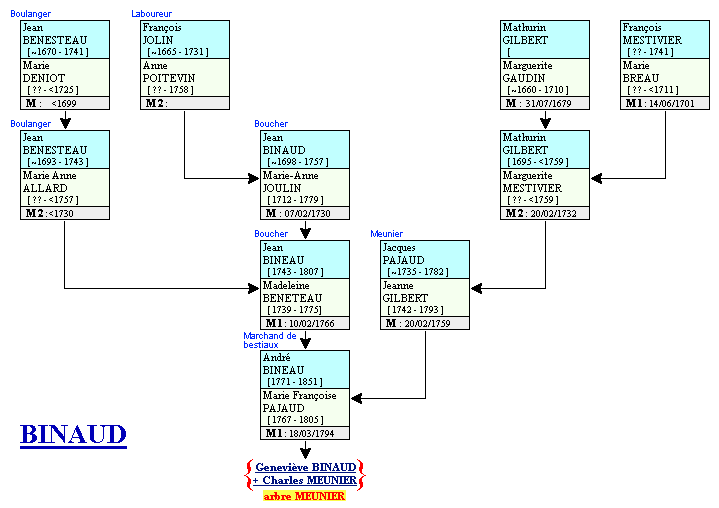Select Jean BENESTEAU born around 1693
Viewport: 719px width, 508px height.
[64, 149]
